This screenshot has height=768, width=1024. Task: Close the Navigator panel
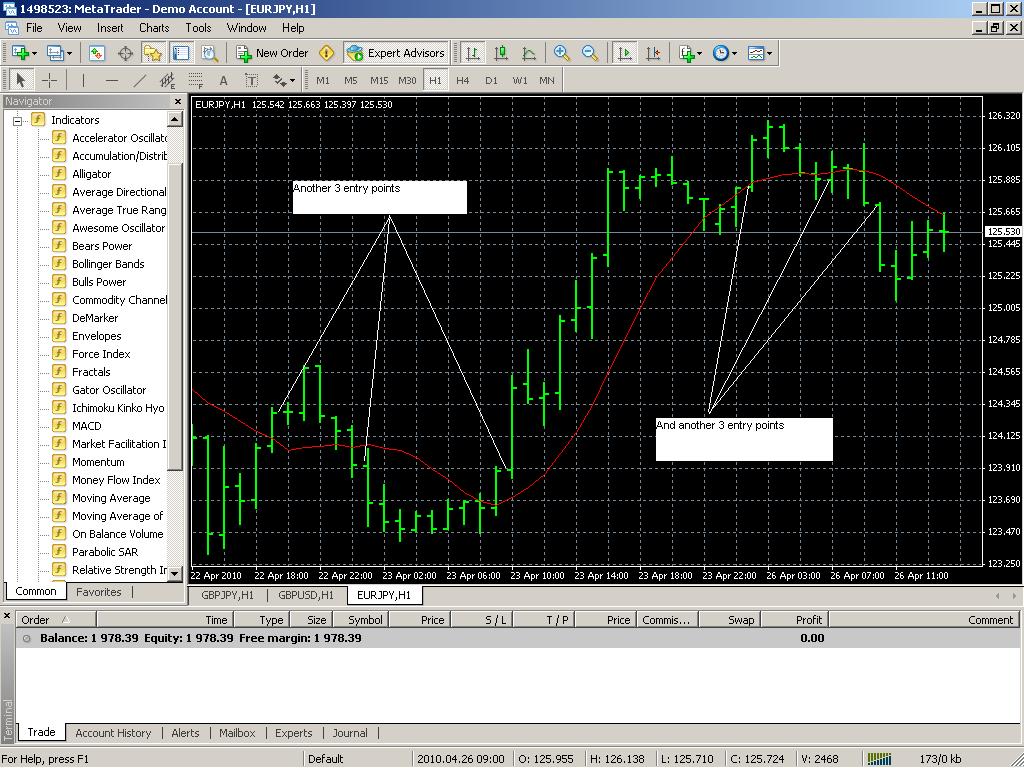tap(178, 101)
